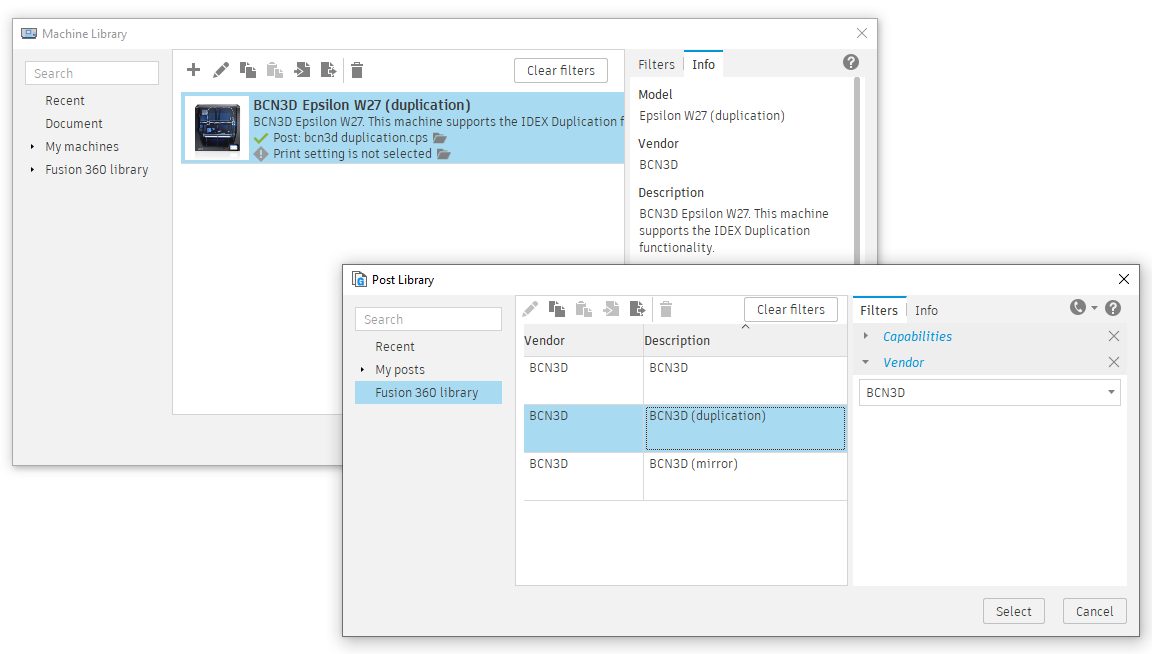Open the Post Library help question icon
1152x654 pixels.
(1113, 308)
